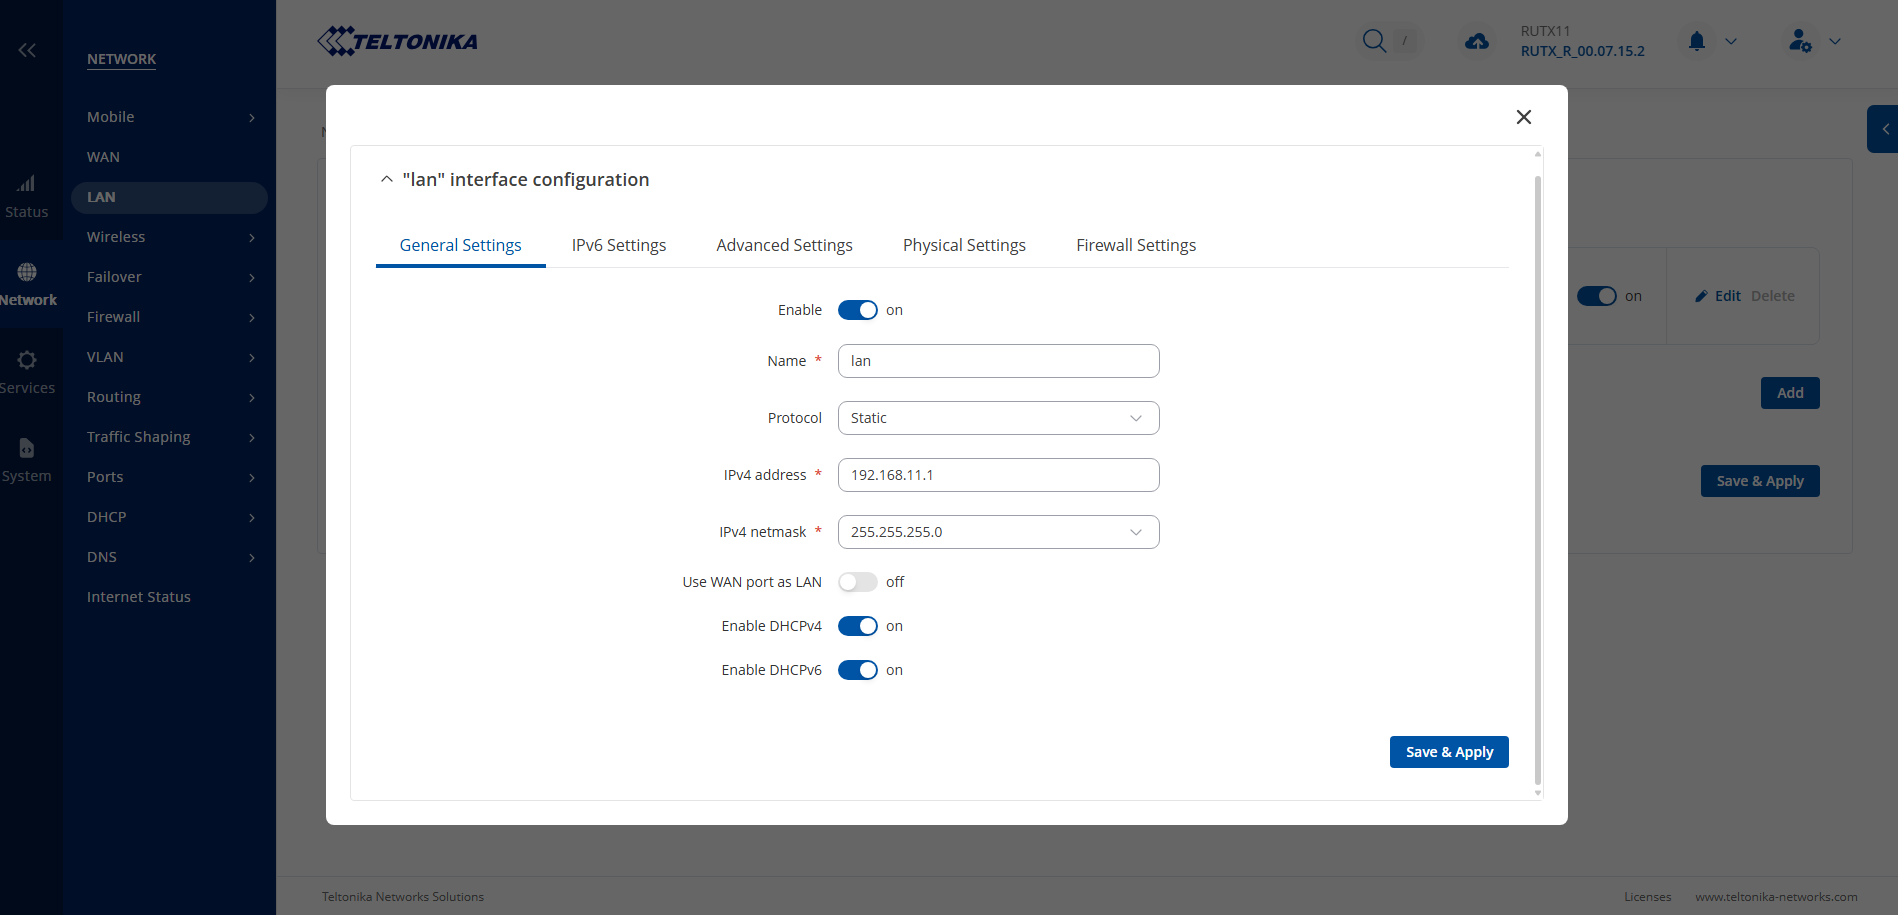Disable the interface Enable toggle
1898x915 pixels.
tap(857, 310)
